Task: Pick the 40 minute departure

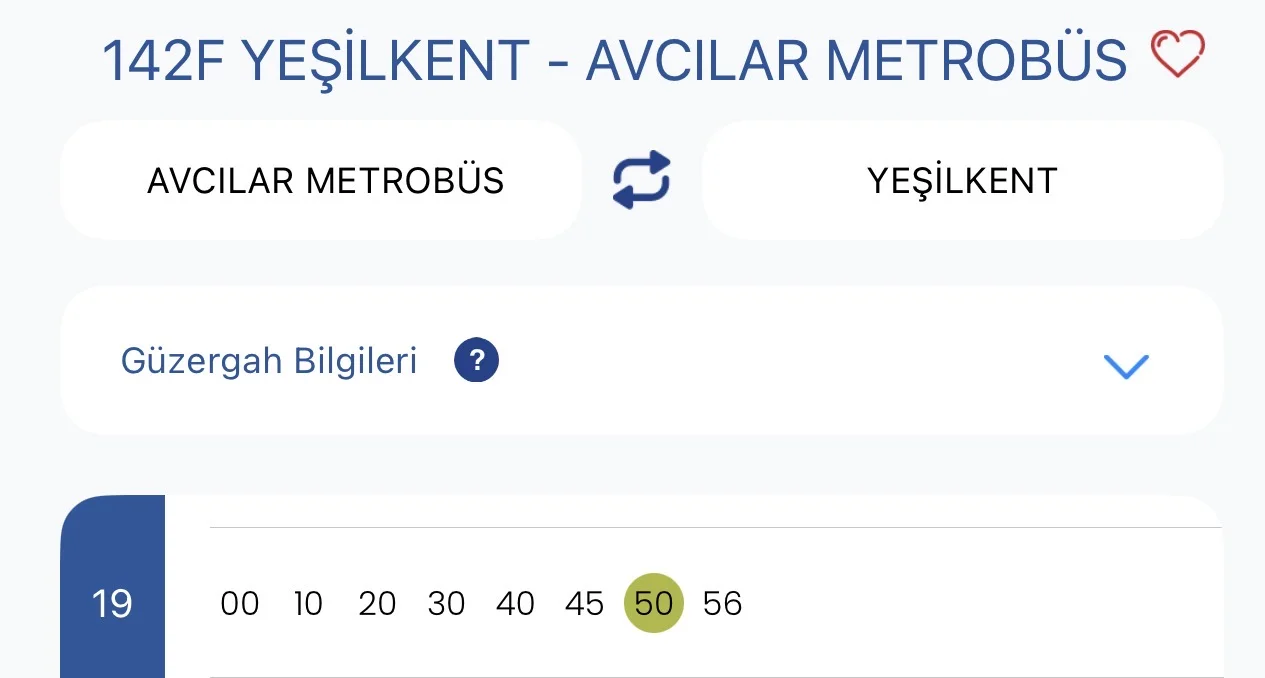Action: coord(516,604)
